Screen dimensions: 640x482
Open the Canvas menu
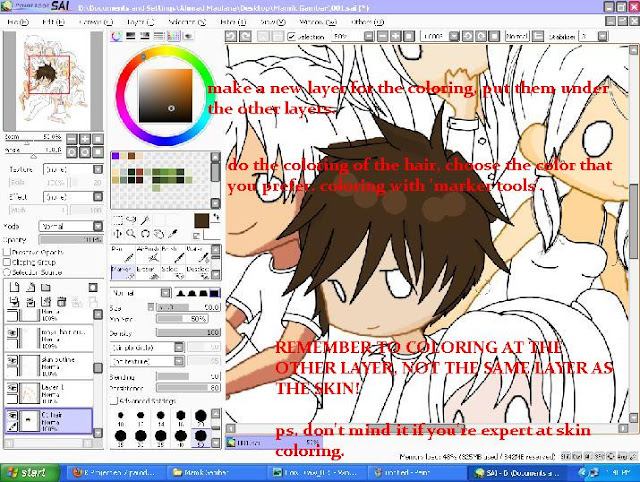pyautogui.click(x=96, y=22)
